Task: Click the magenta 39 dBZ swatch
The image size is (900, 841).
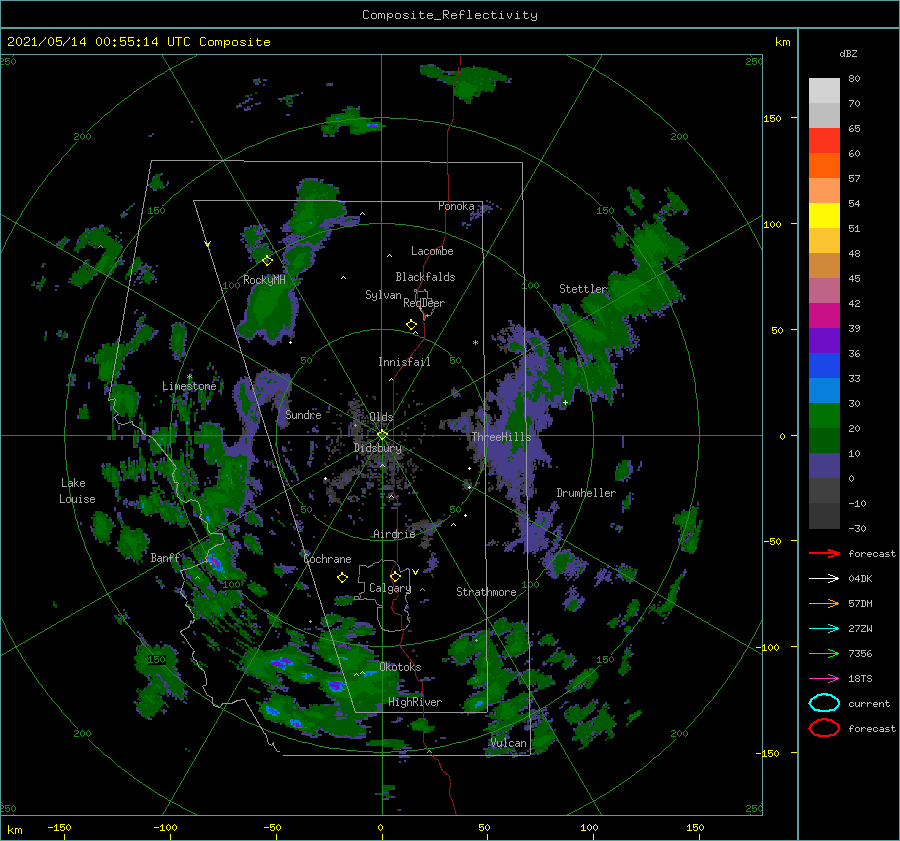Action: (x=824, y=316)
